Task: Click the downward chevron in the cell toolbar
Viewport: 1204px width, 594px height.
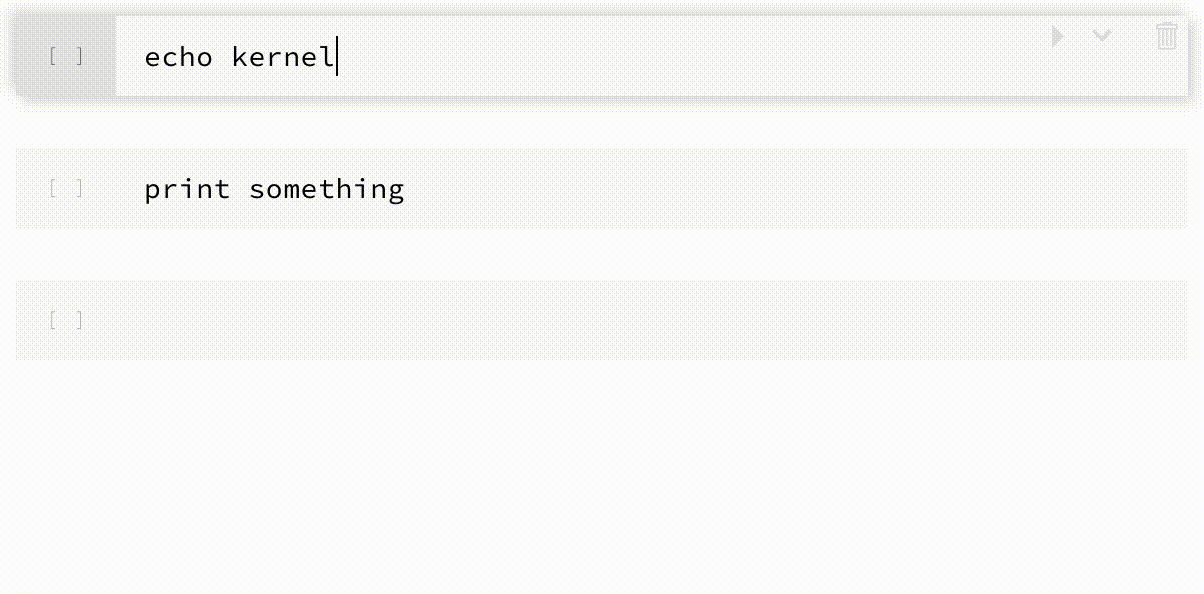Action: [1102, 36]
